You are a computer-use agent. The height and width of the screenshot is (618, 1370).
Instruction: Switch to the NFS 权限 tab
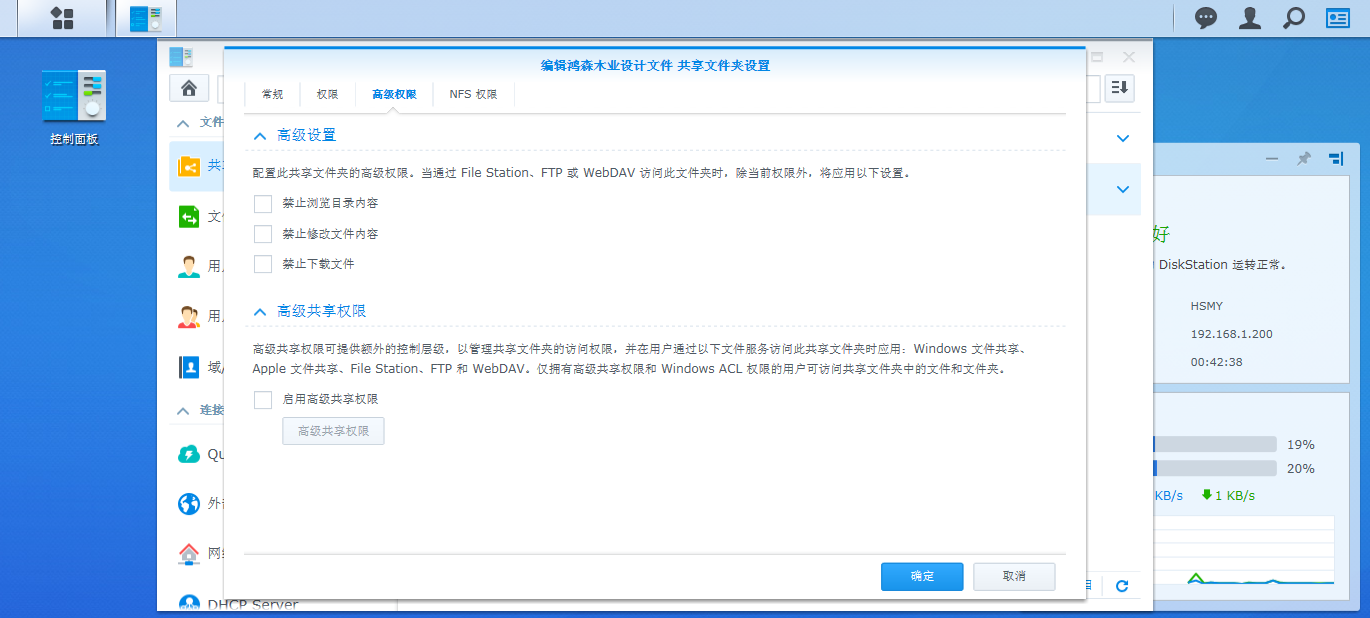[x=473, y=94]
